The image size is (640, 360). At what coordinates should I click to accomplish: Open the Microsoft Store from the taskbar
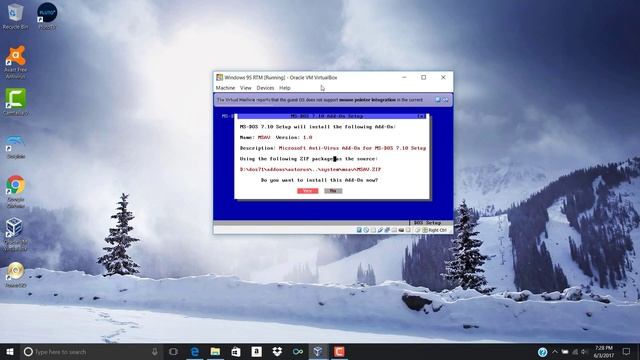click(x=236, y=351)
